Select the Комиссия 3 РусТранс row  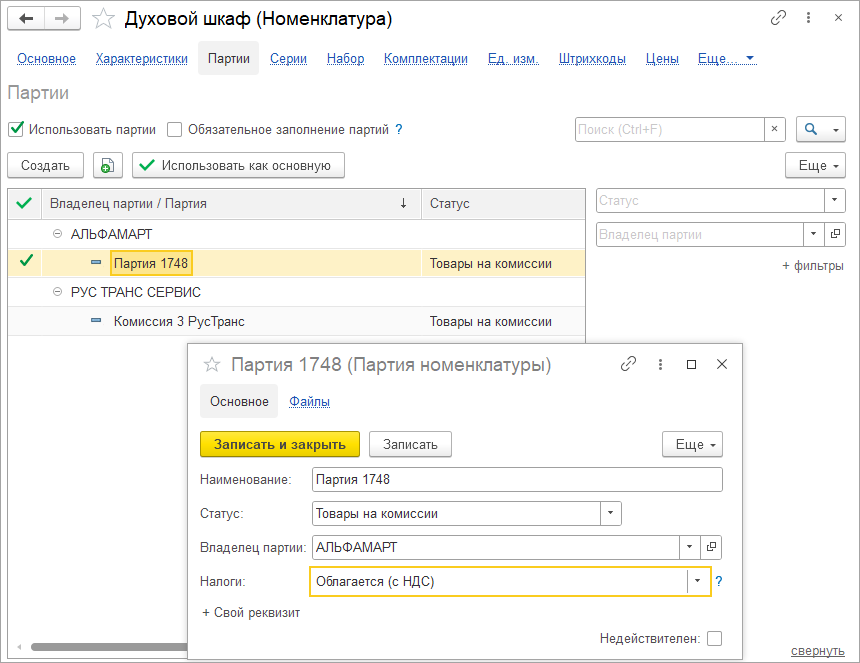pos(297,321)
